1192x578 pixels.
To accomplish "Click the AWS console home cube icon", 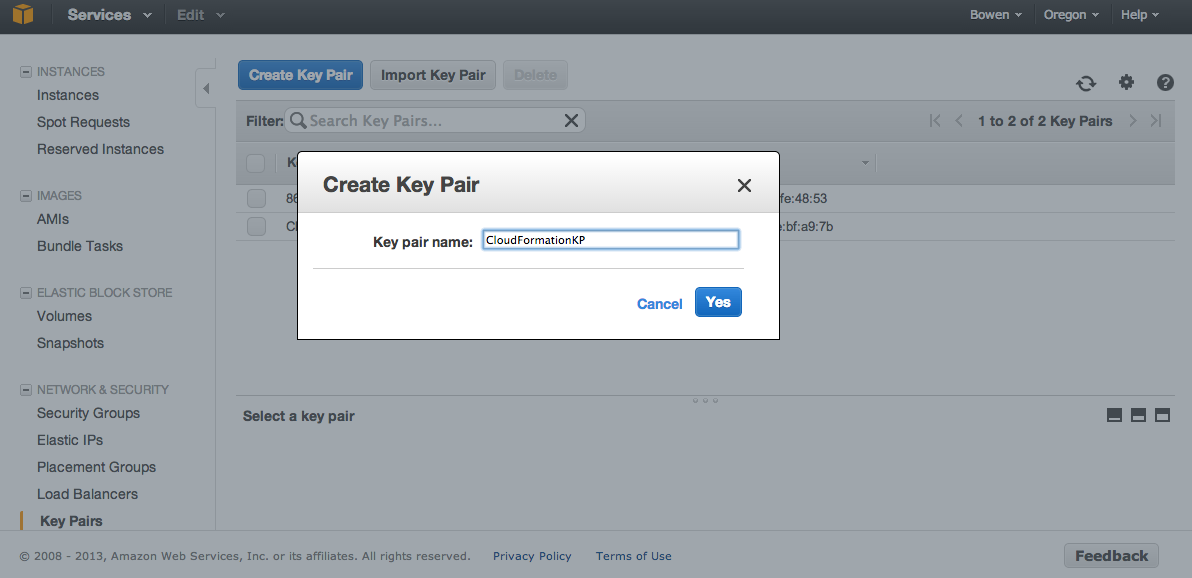I will click(23, 14).
